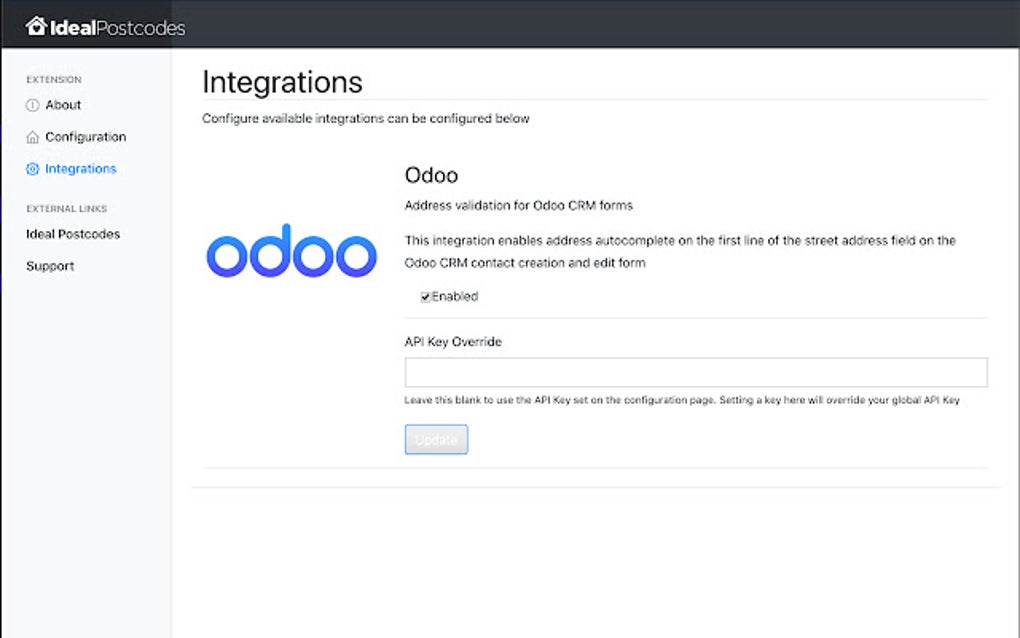Go to Configuration in the sidebar
This screenshot has height=638, width=1020.
pyautogui.click(x=85, y=137)
